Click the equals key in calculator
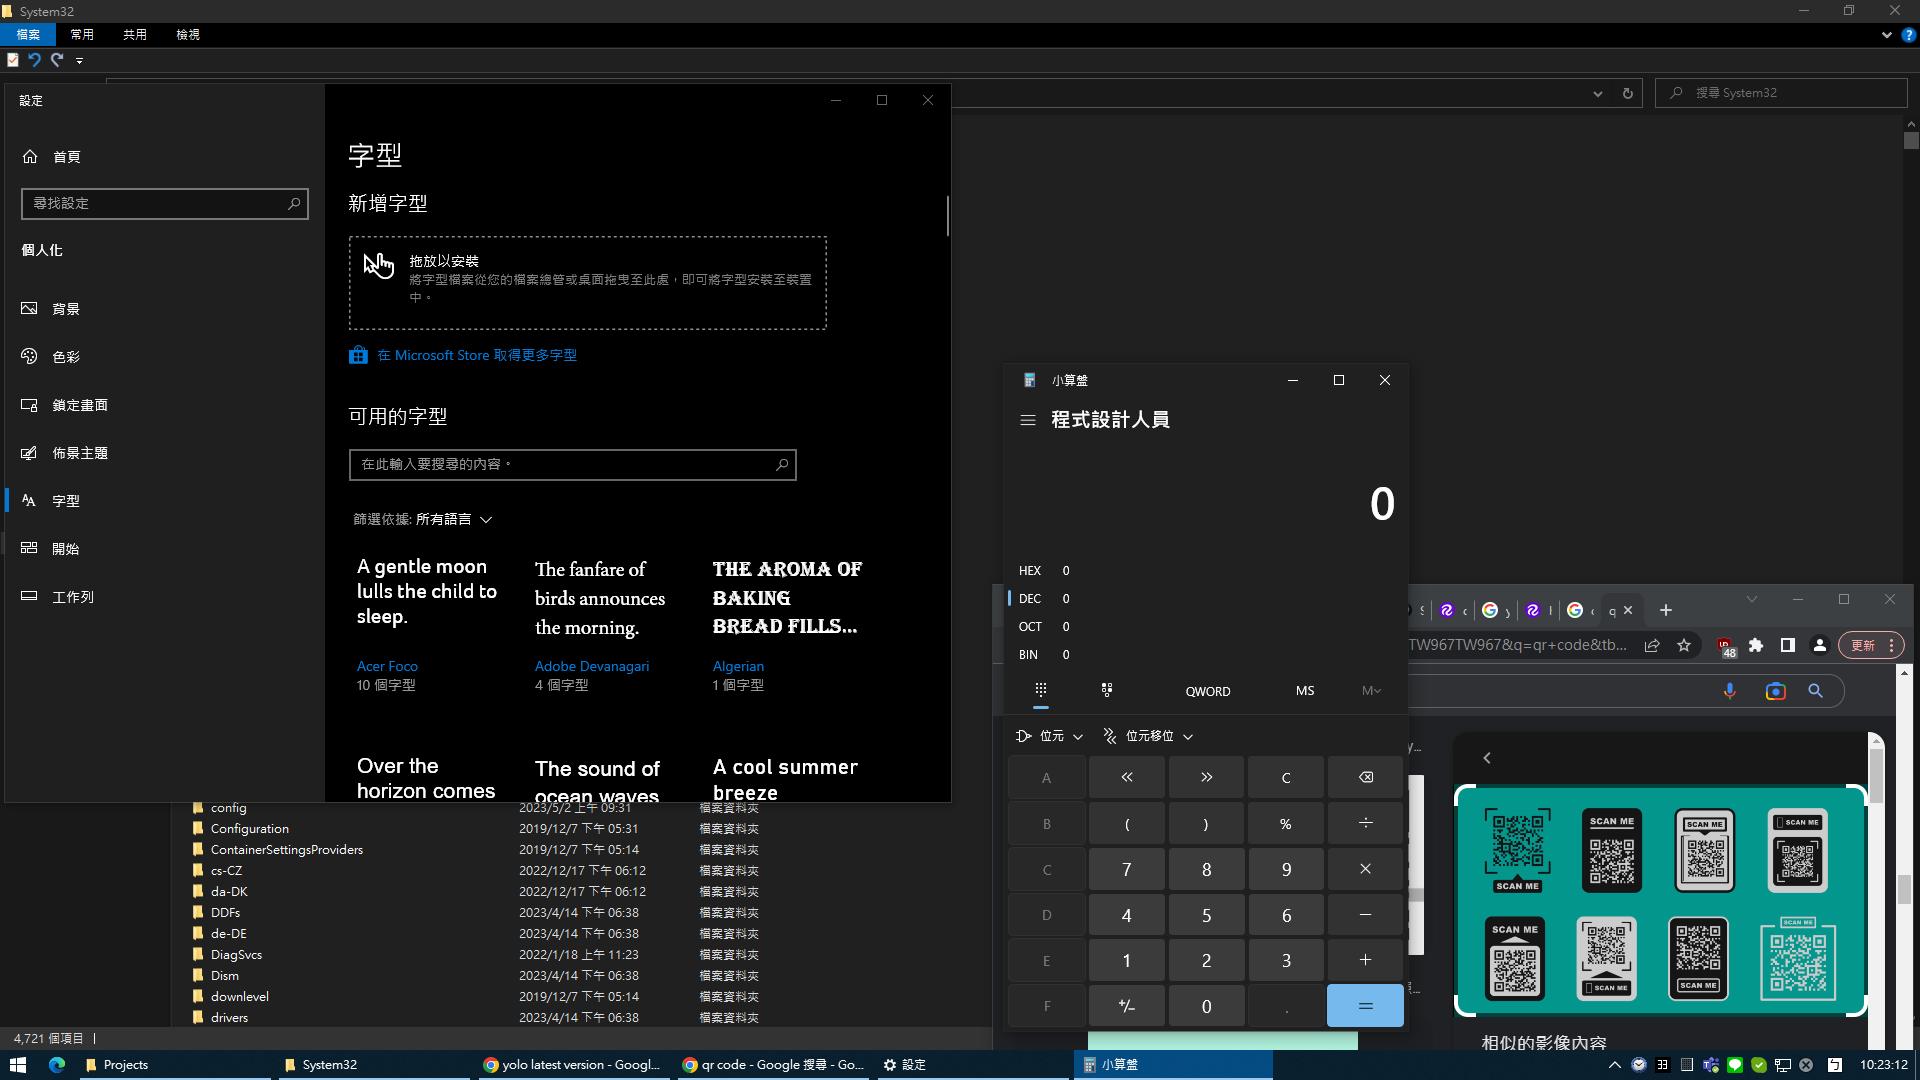This screenshot has width=1920, height=1080. click(x=1365, y=1006)
